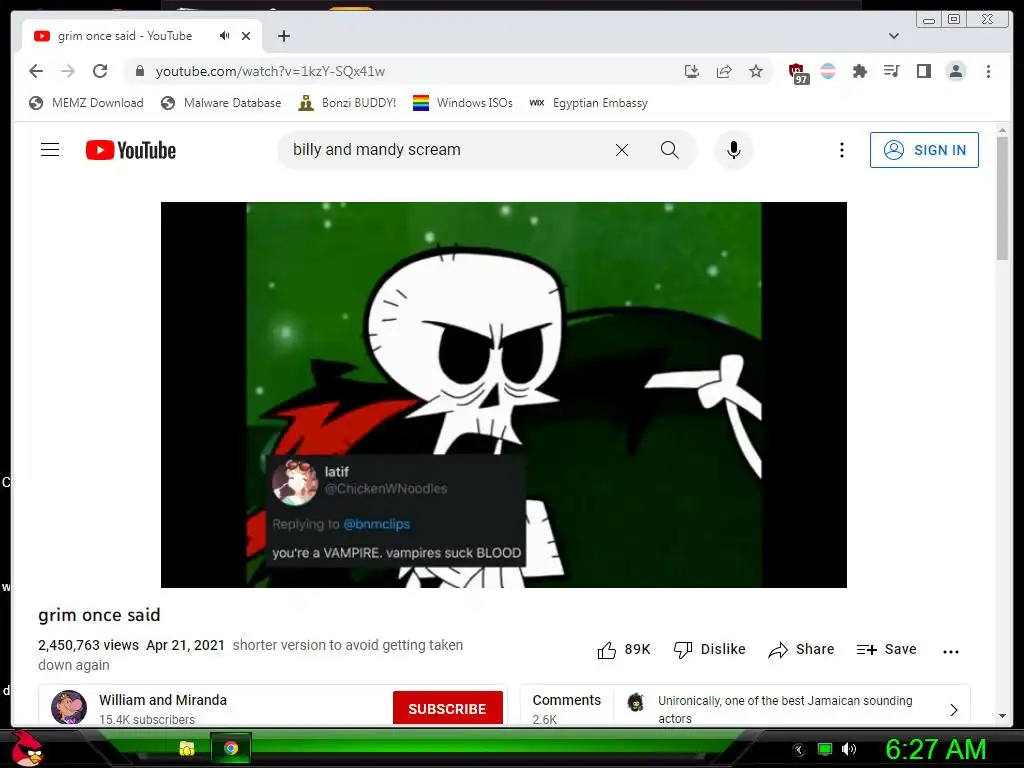This screenshot has width=1024, height=768.
Task: Open the Windows ISOs bookmark
Action: [463, 103]
